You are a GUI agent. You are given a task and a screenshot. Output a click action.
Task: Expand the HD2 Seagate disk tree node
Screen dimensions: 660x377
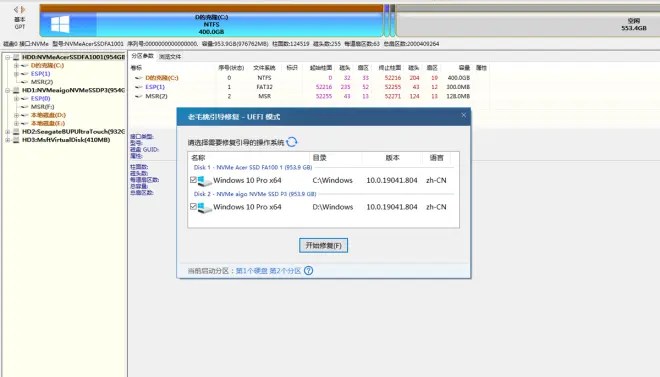(7, 132)
